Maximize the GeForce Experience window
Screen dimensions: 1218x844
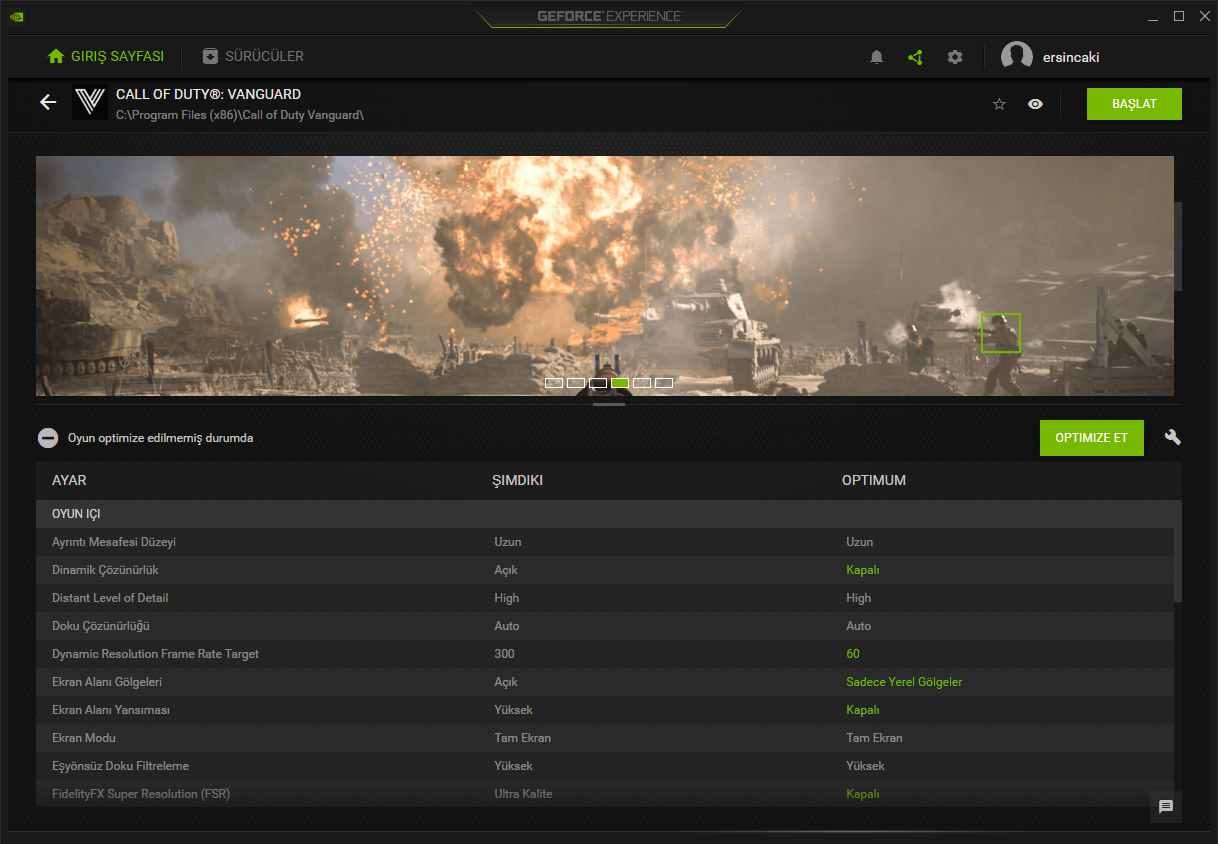(x=1179, y=16)
